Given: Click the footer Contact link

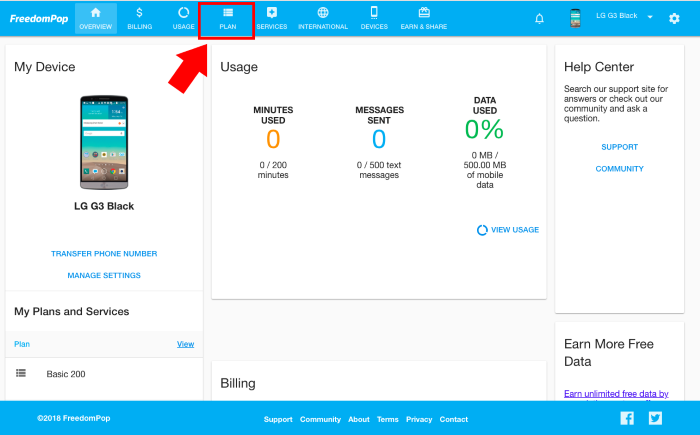Looking at the screenshot, I should (454, 419).
